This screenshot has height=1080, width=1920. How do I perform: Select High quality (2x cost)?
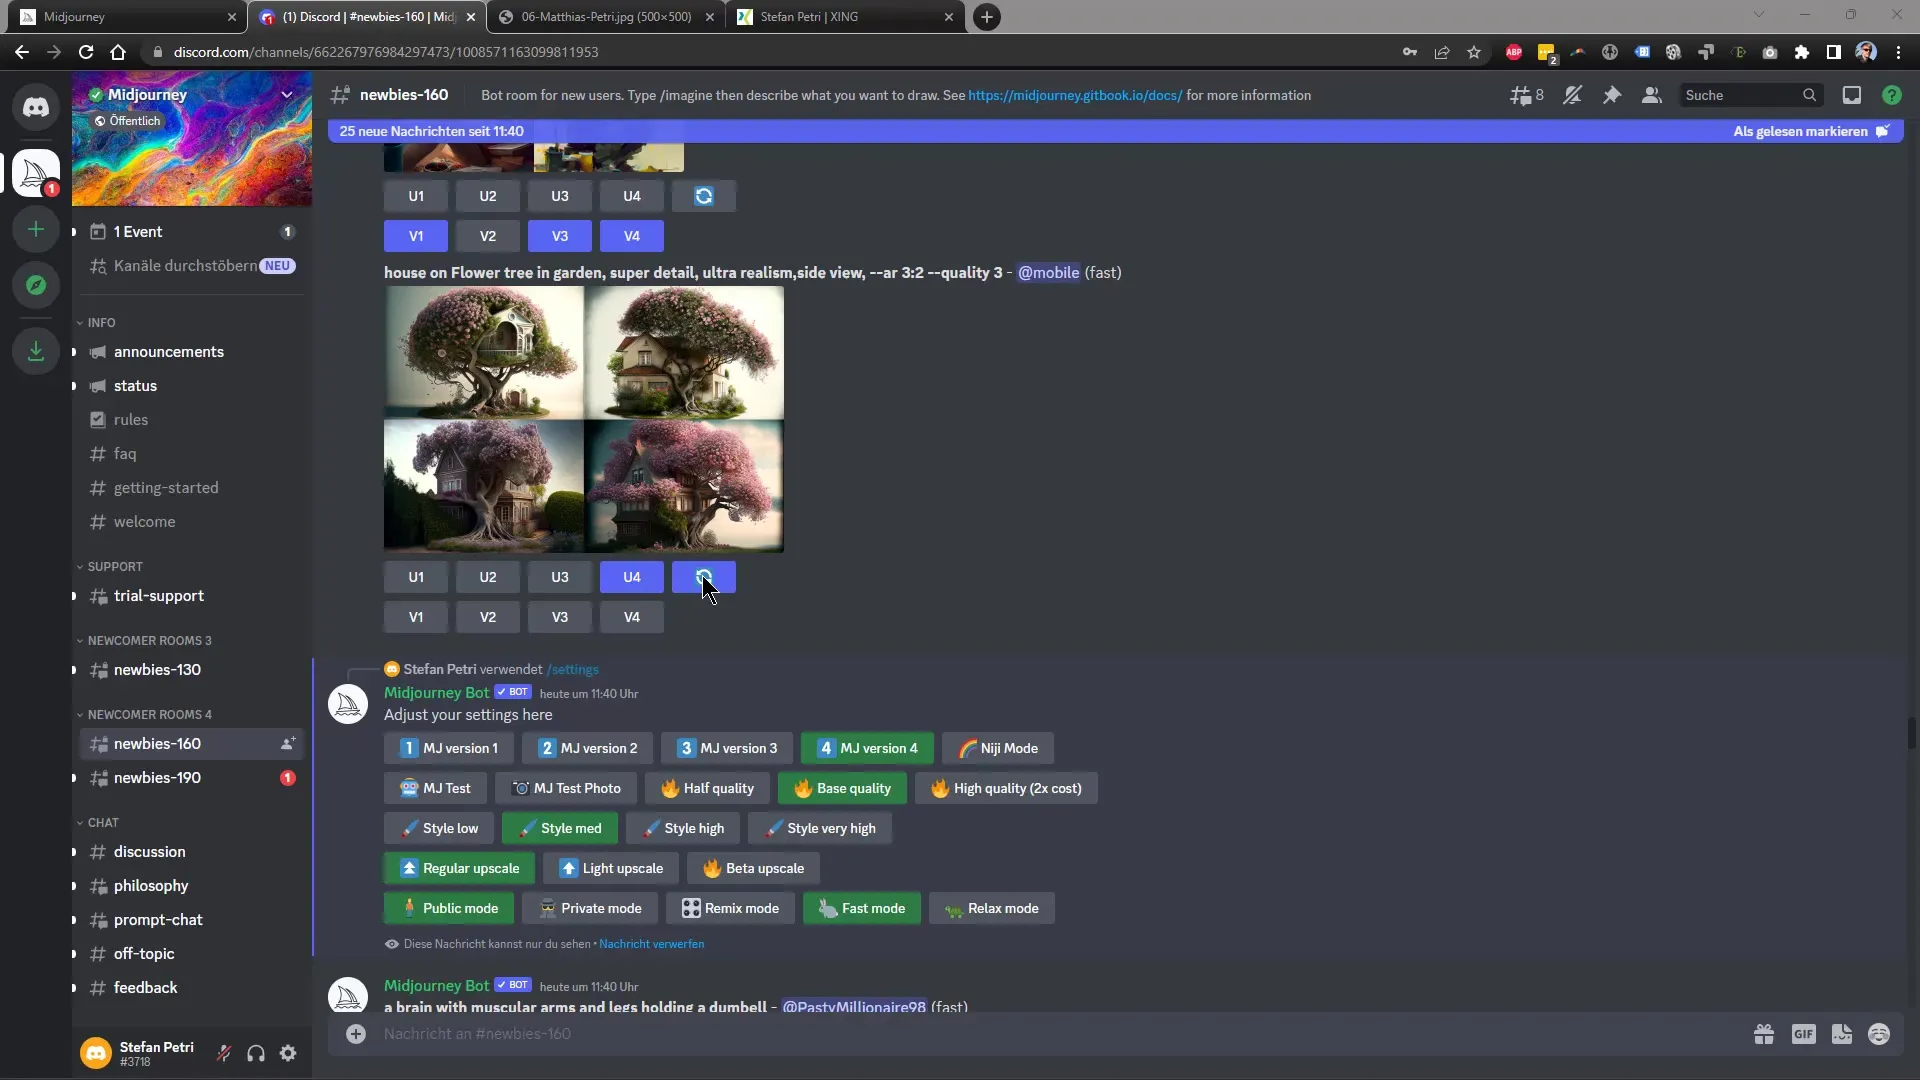(x=1006, y=788)
